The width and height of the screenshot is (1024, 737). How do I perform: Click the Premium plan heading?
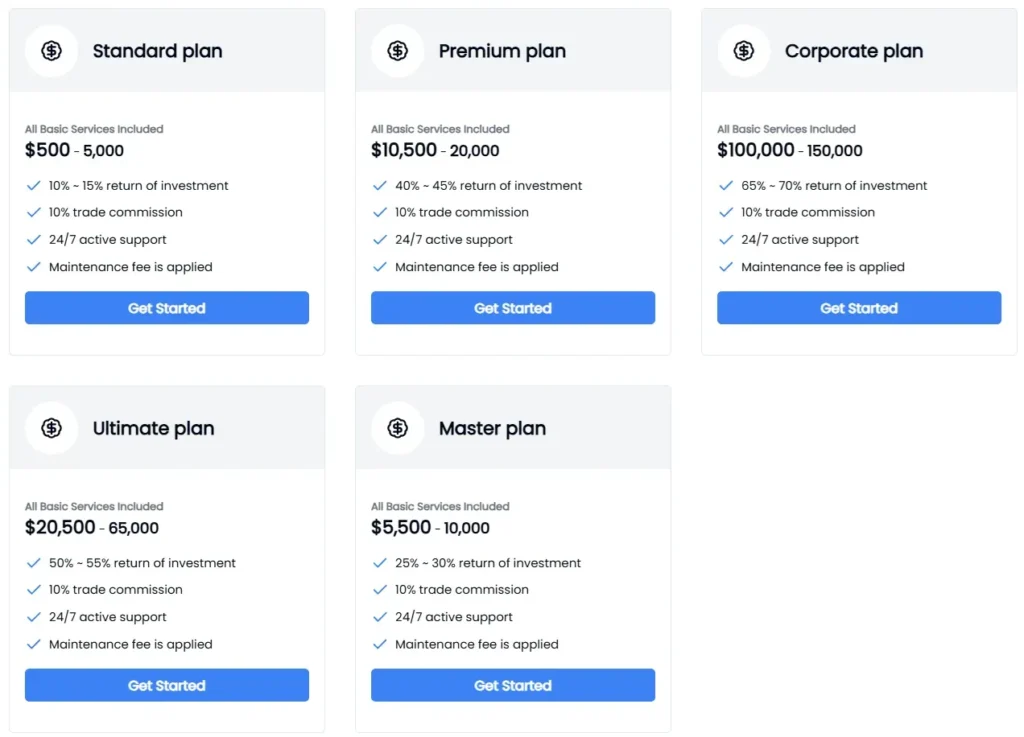click(x=502, y=51)
